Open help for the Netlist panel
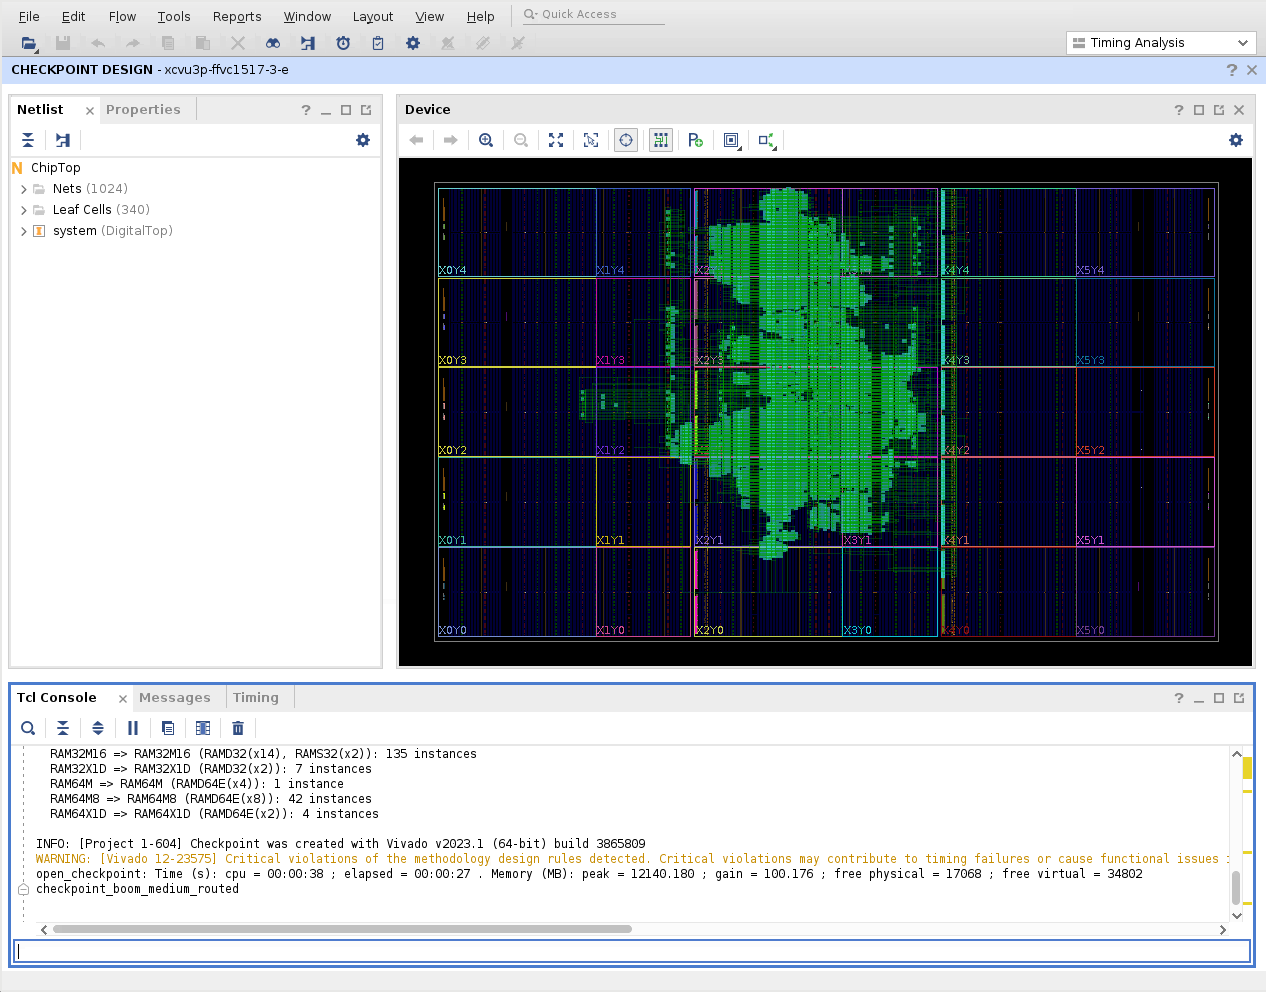 [x=306, y=110]
